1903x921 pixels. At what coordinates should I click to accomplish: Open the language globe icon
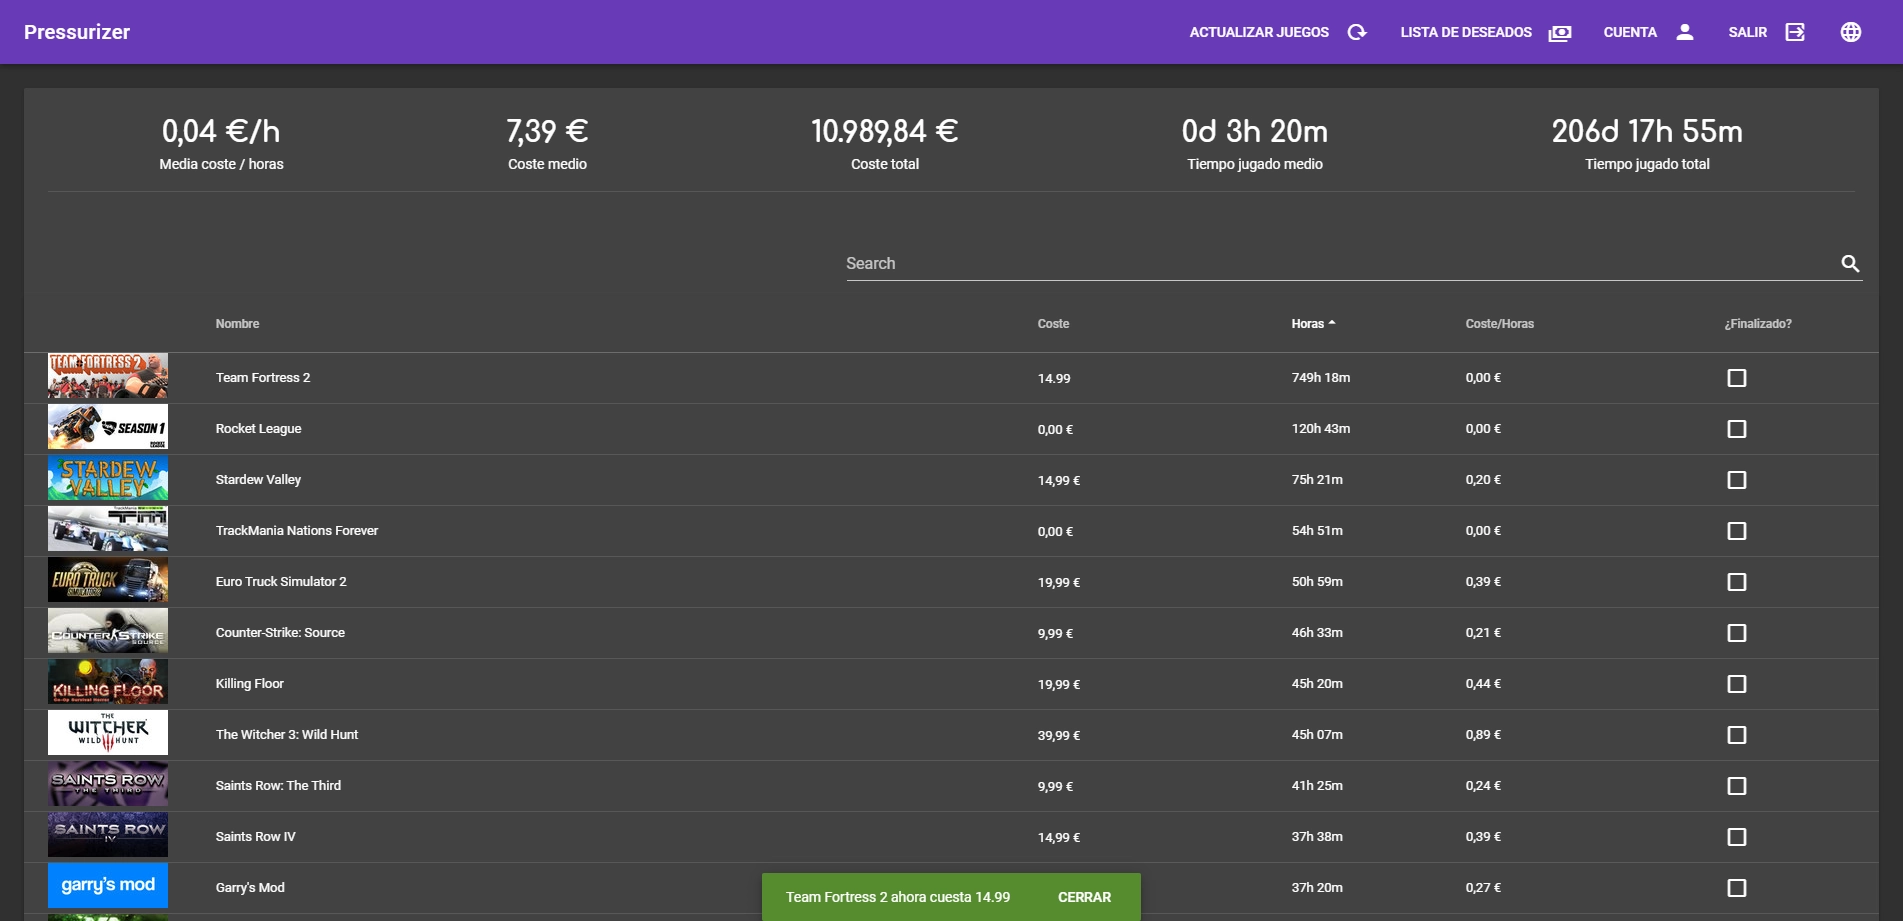(x=1851, y=32)
